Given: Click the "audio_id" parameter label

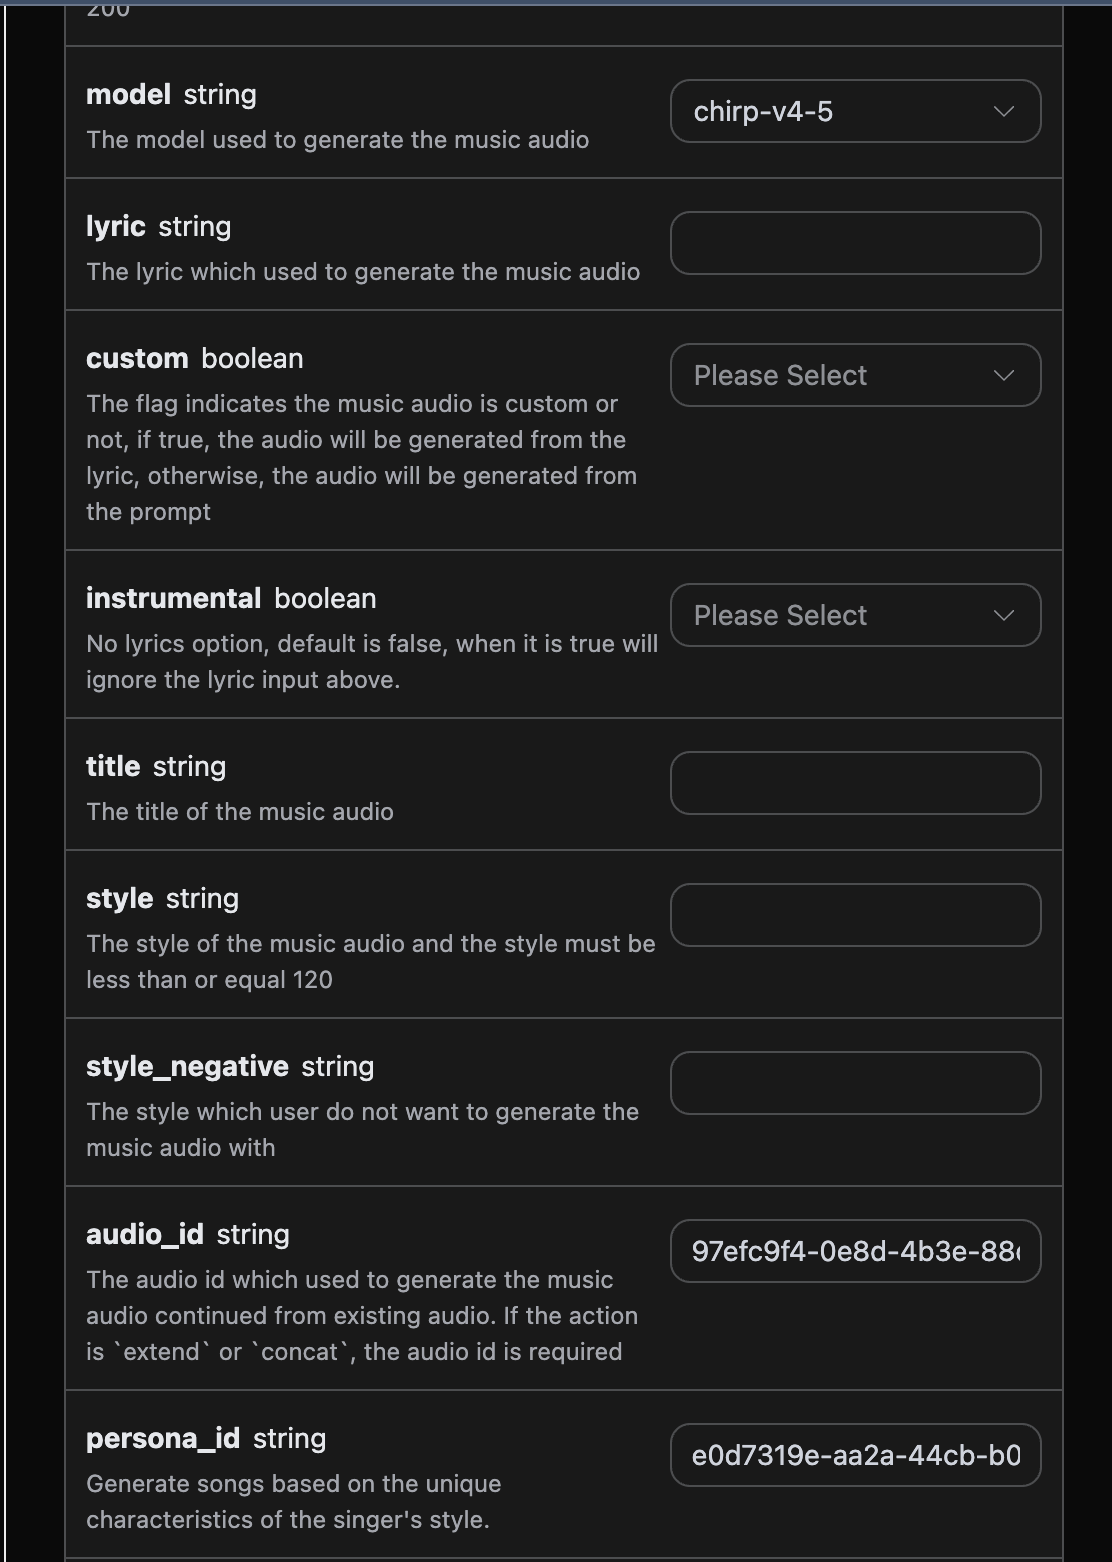Looking at the screenshot, I should point(144,1235).
